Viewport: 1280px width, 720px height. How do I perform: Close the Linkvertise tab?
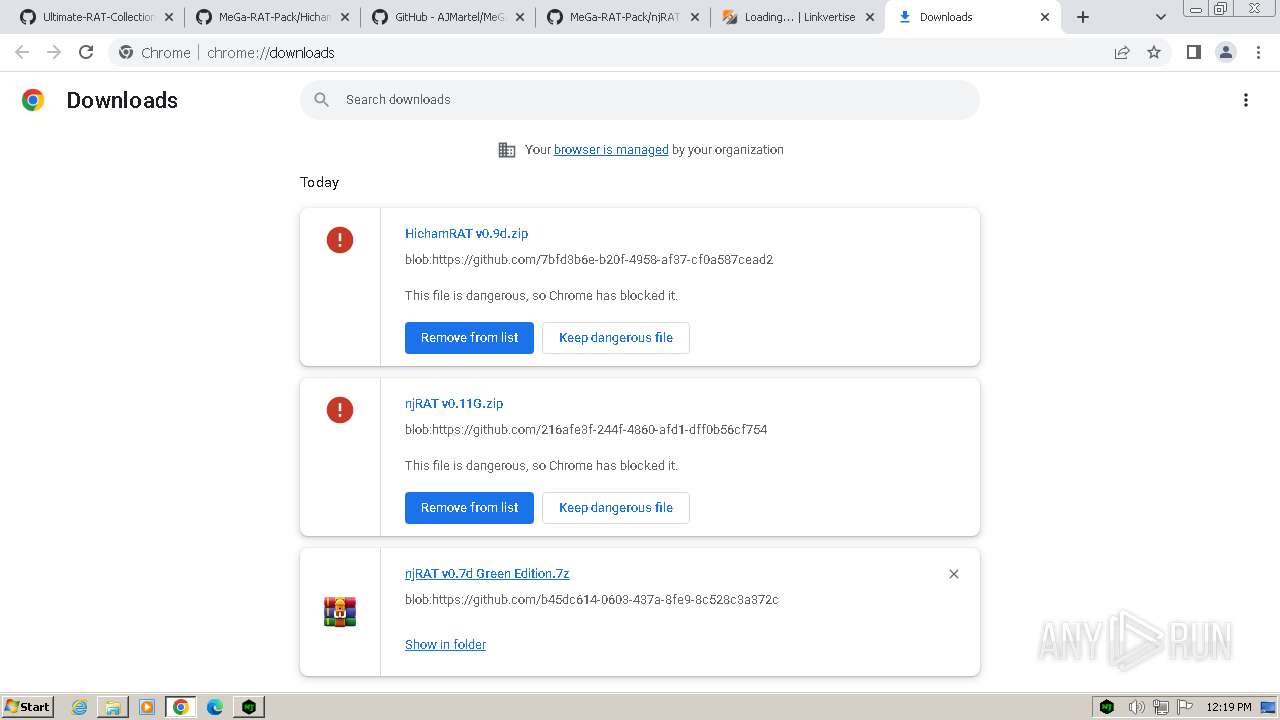pos(869,17)
